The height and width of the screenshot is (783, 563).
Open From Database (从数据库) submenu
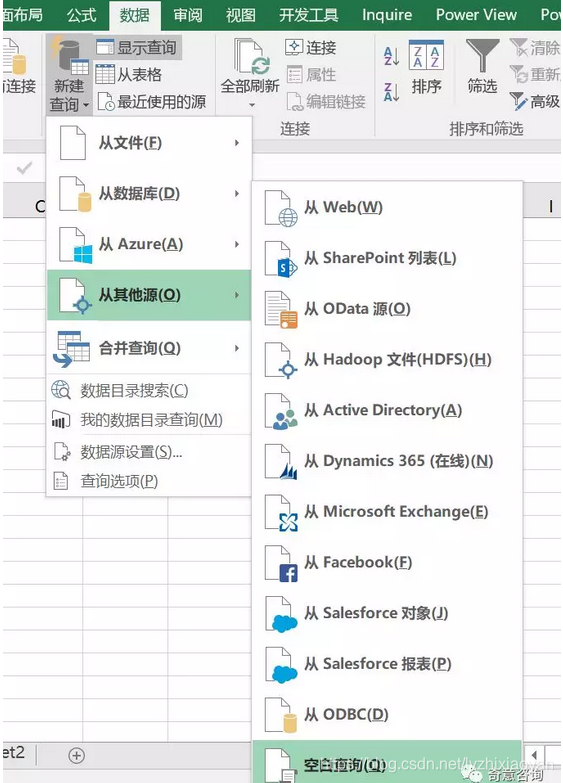[x=149, y=194]
